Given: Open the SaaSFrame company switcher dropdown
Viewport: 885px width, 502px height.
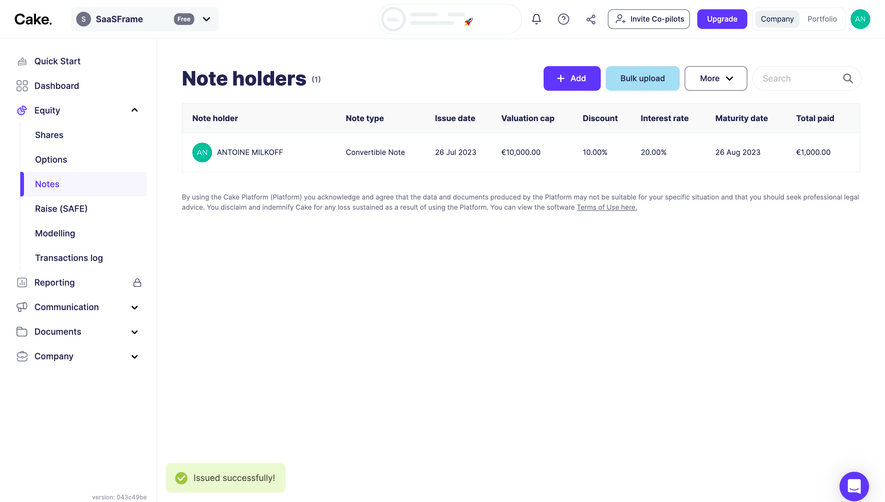Looking at the screenshot, I should coord(145,19).
